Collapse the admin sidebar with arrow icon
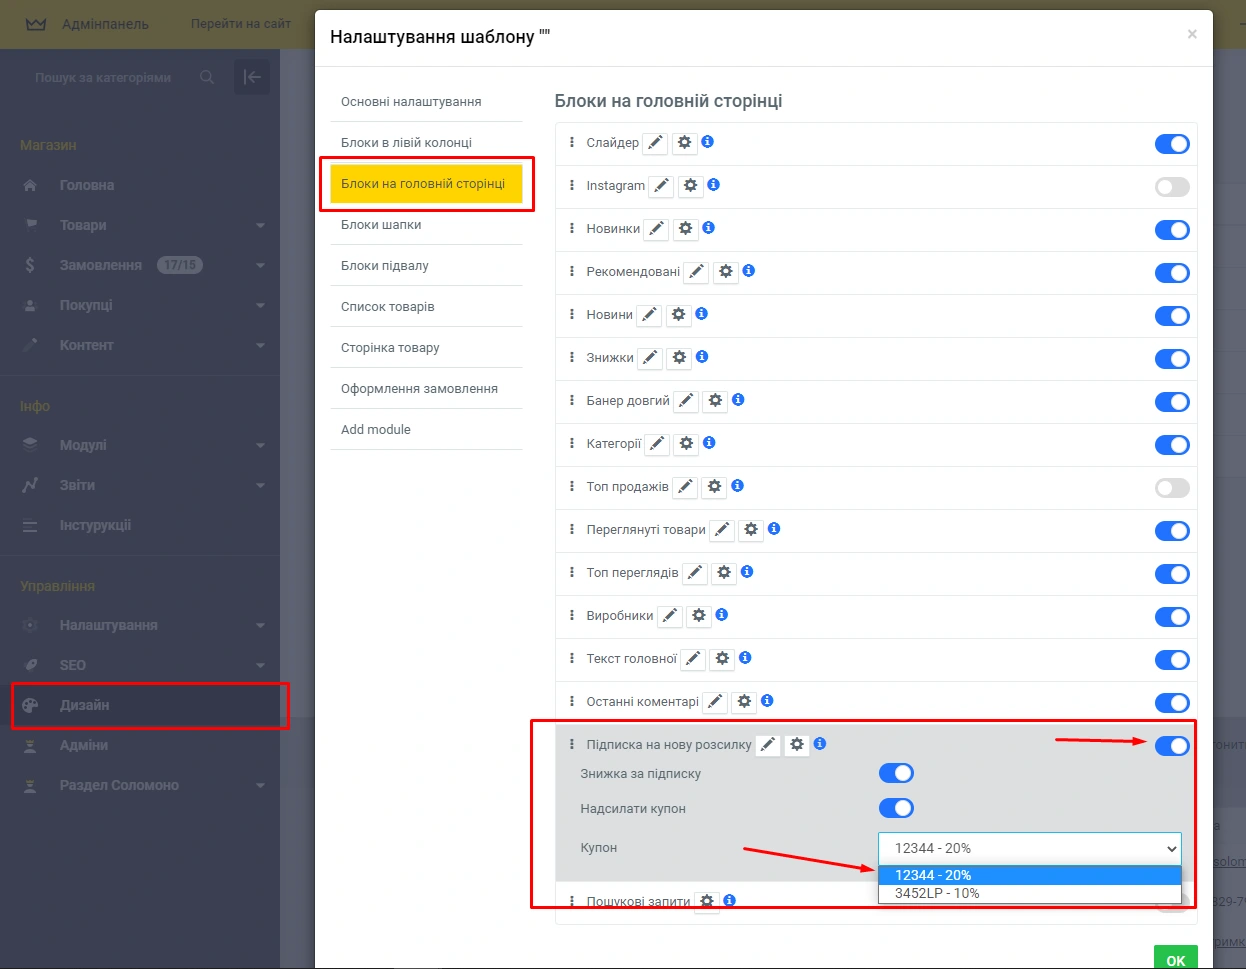Viewport: 1246px width, 969px height. (252, 77)
